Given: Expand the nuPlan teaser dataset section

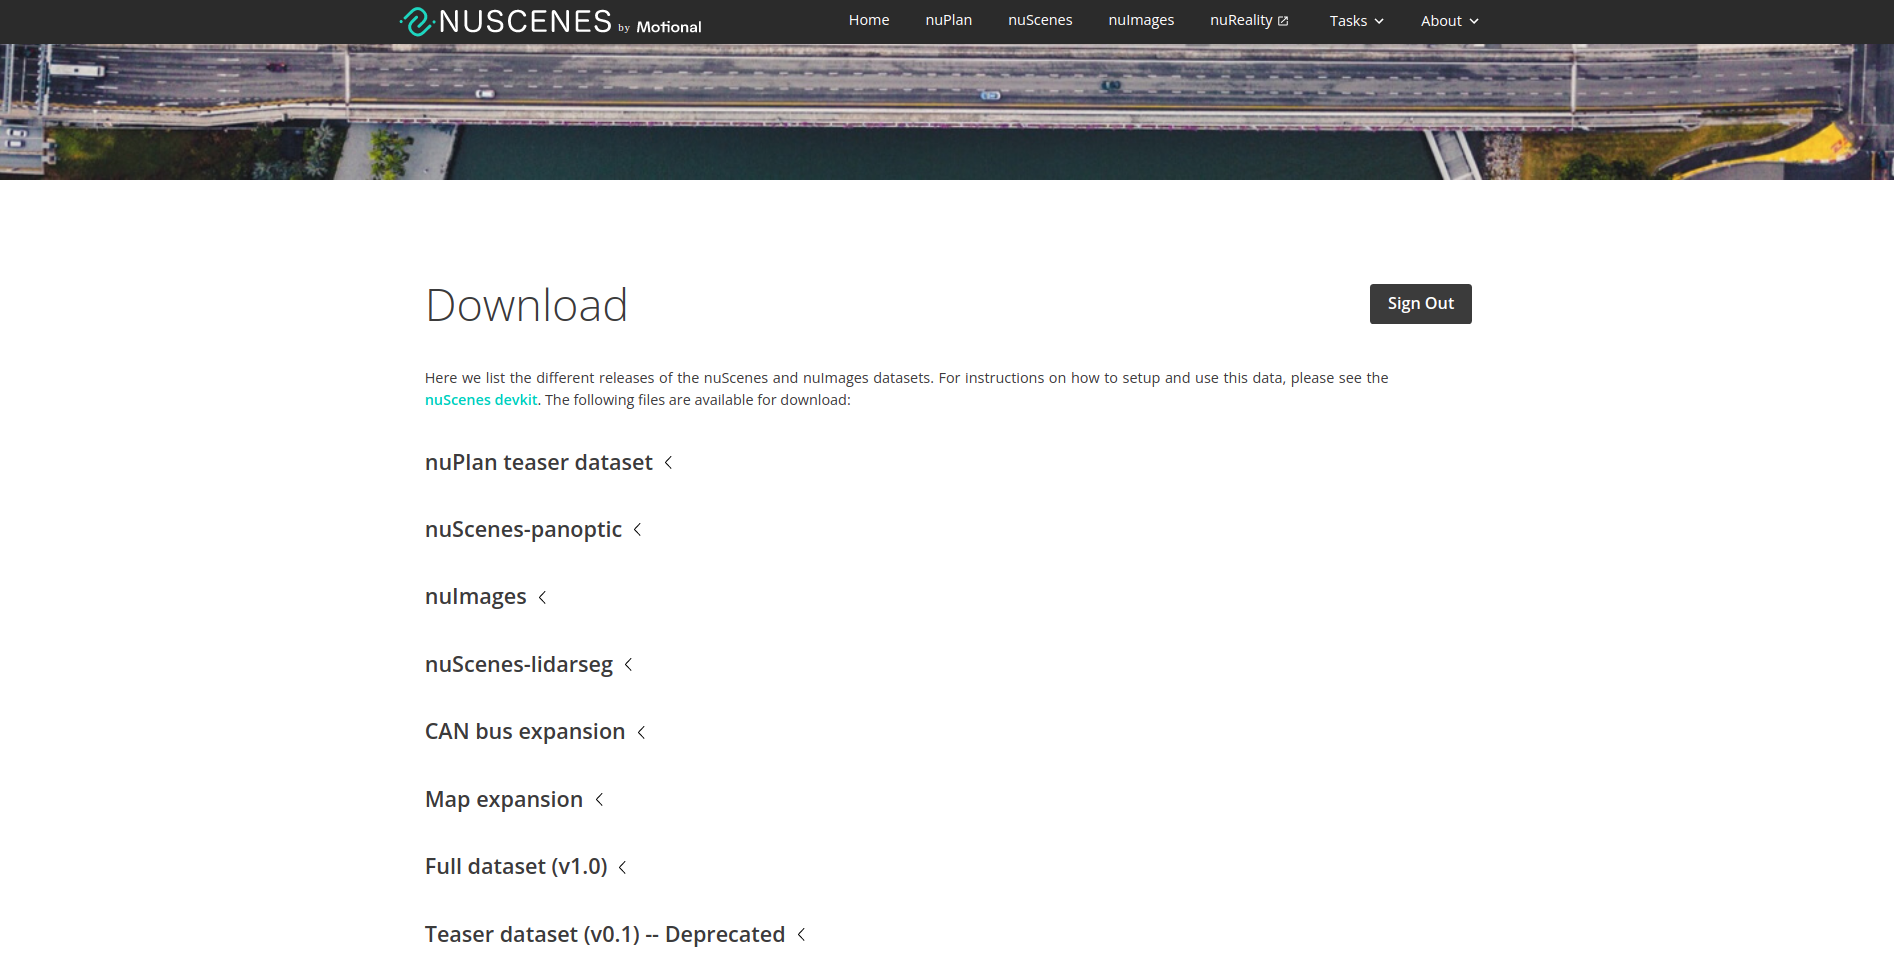Looking at the screenshot, I should point(668,462).
